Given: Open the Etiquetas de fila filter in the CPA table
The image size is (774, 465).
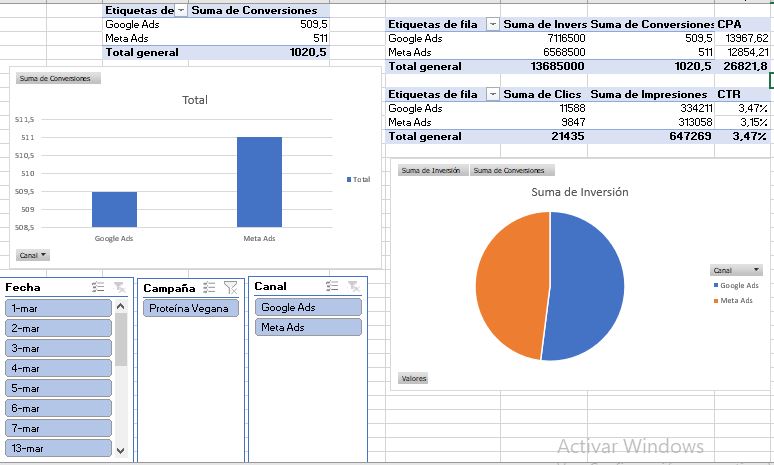Looking at the screenshot, I should (492, 24).
